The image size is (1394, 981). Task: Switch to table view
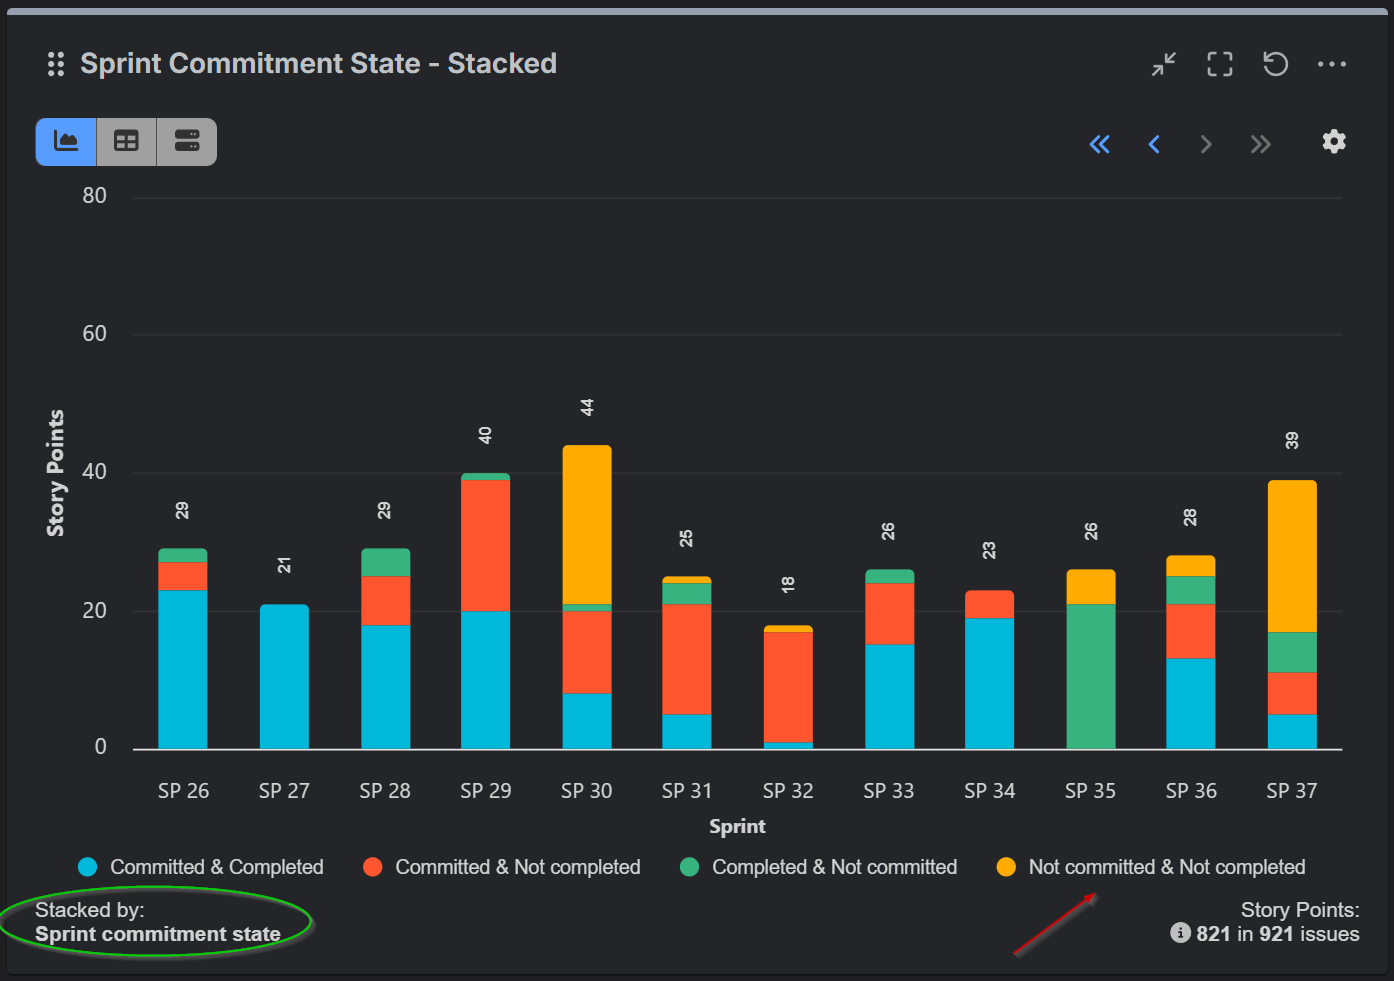126,141
